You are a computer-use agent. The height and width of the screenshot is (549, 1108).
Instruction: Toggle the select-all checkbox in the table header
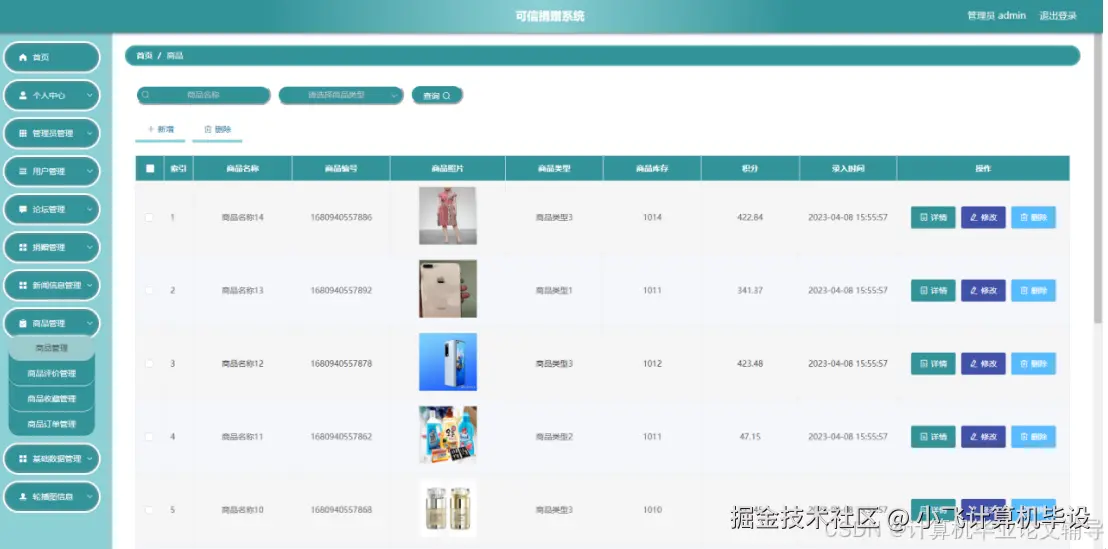point(150,168)
